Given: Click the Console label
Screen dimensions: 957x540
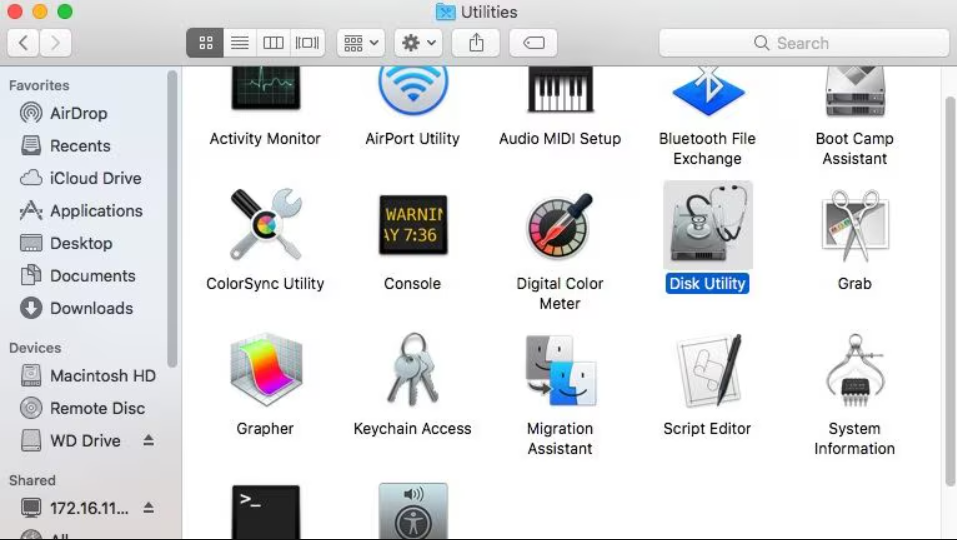Looking at the screenshot, I should [413, 283].
